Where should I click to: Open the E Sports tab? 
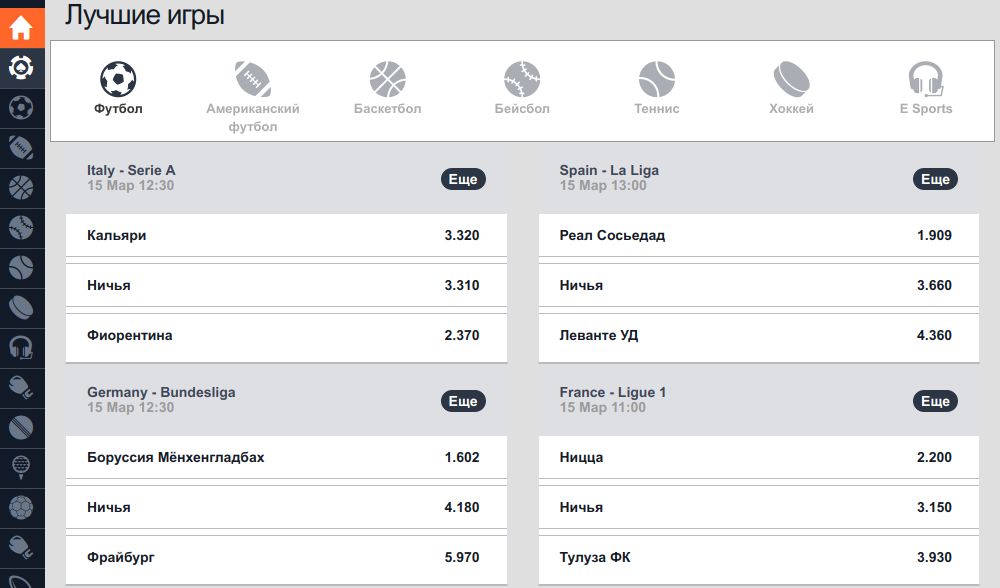pyautogui.click(x=925, y=88)
